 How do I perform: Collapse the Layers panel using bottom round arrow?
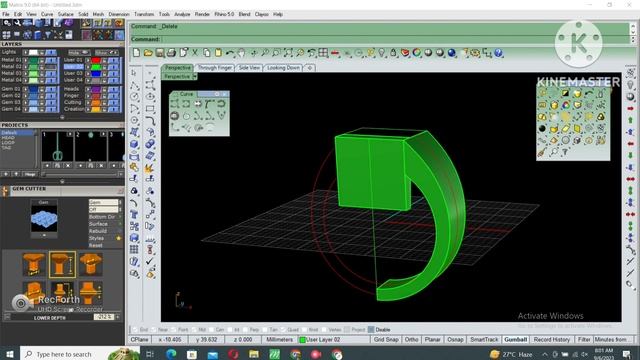[62, 117]
